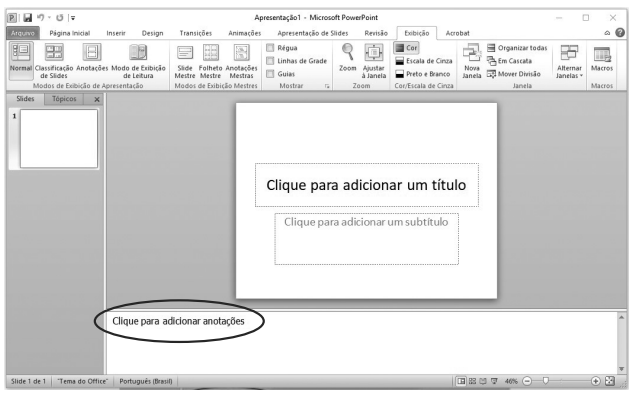Click 'Slide 1 de 1' status text
This screenshot has height=395, width=632.
(28, 381)
